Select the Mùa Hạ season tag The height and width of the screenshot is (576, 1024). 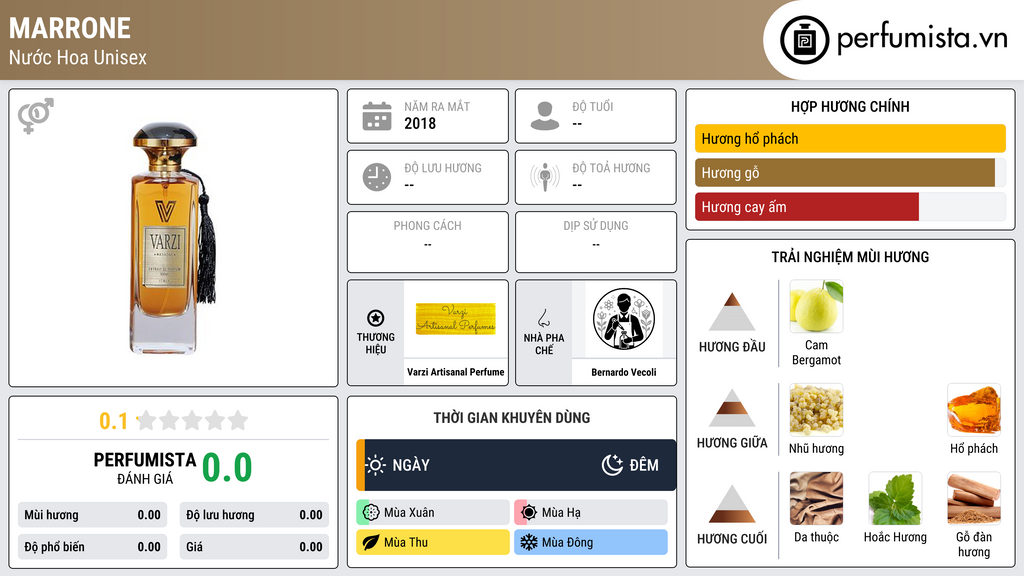[x=591, y=513]
